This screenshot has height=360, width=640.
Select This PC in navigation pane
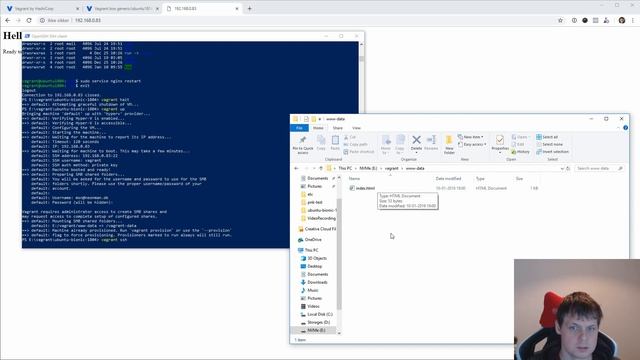click(x=308, y=250)
